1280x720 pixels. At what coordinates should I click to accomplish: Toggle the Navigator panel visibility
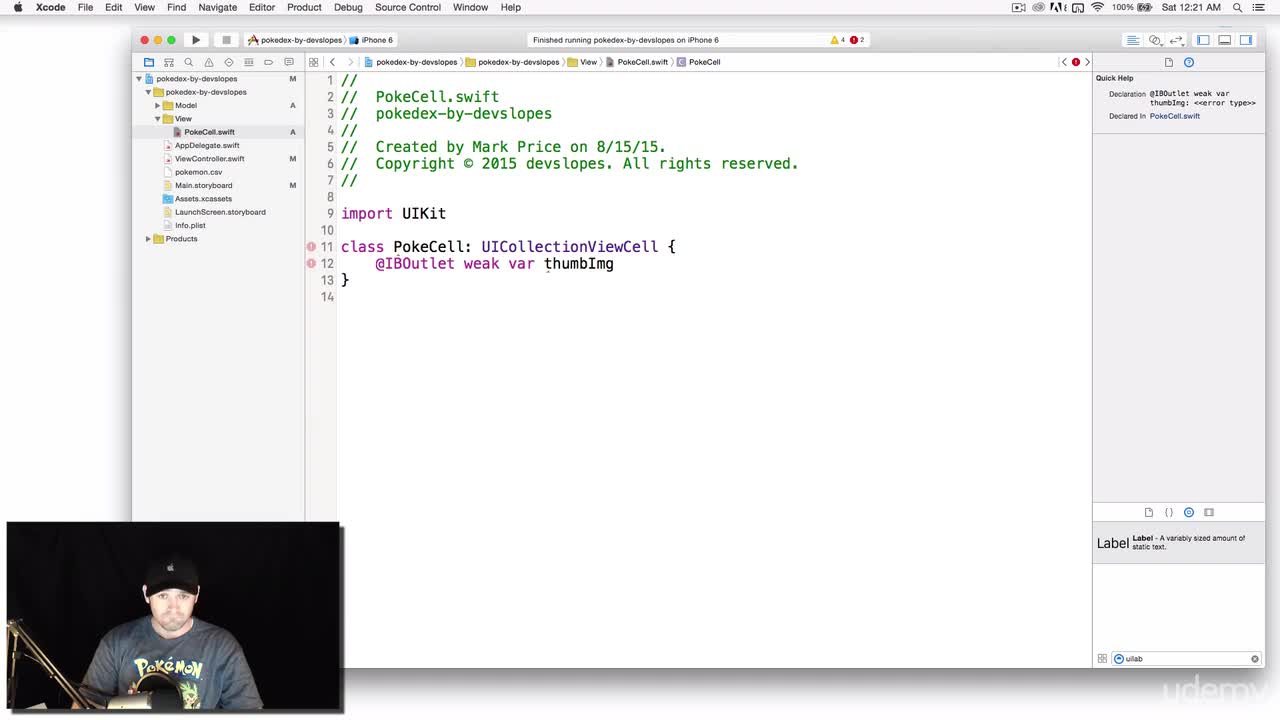point(1203,40)
